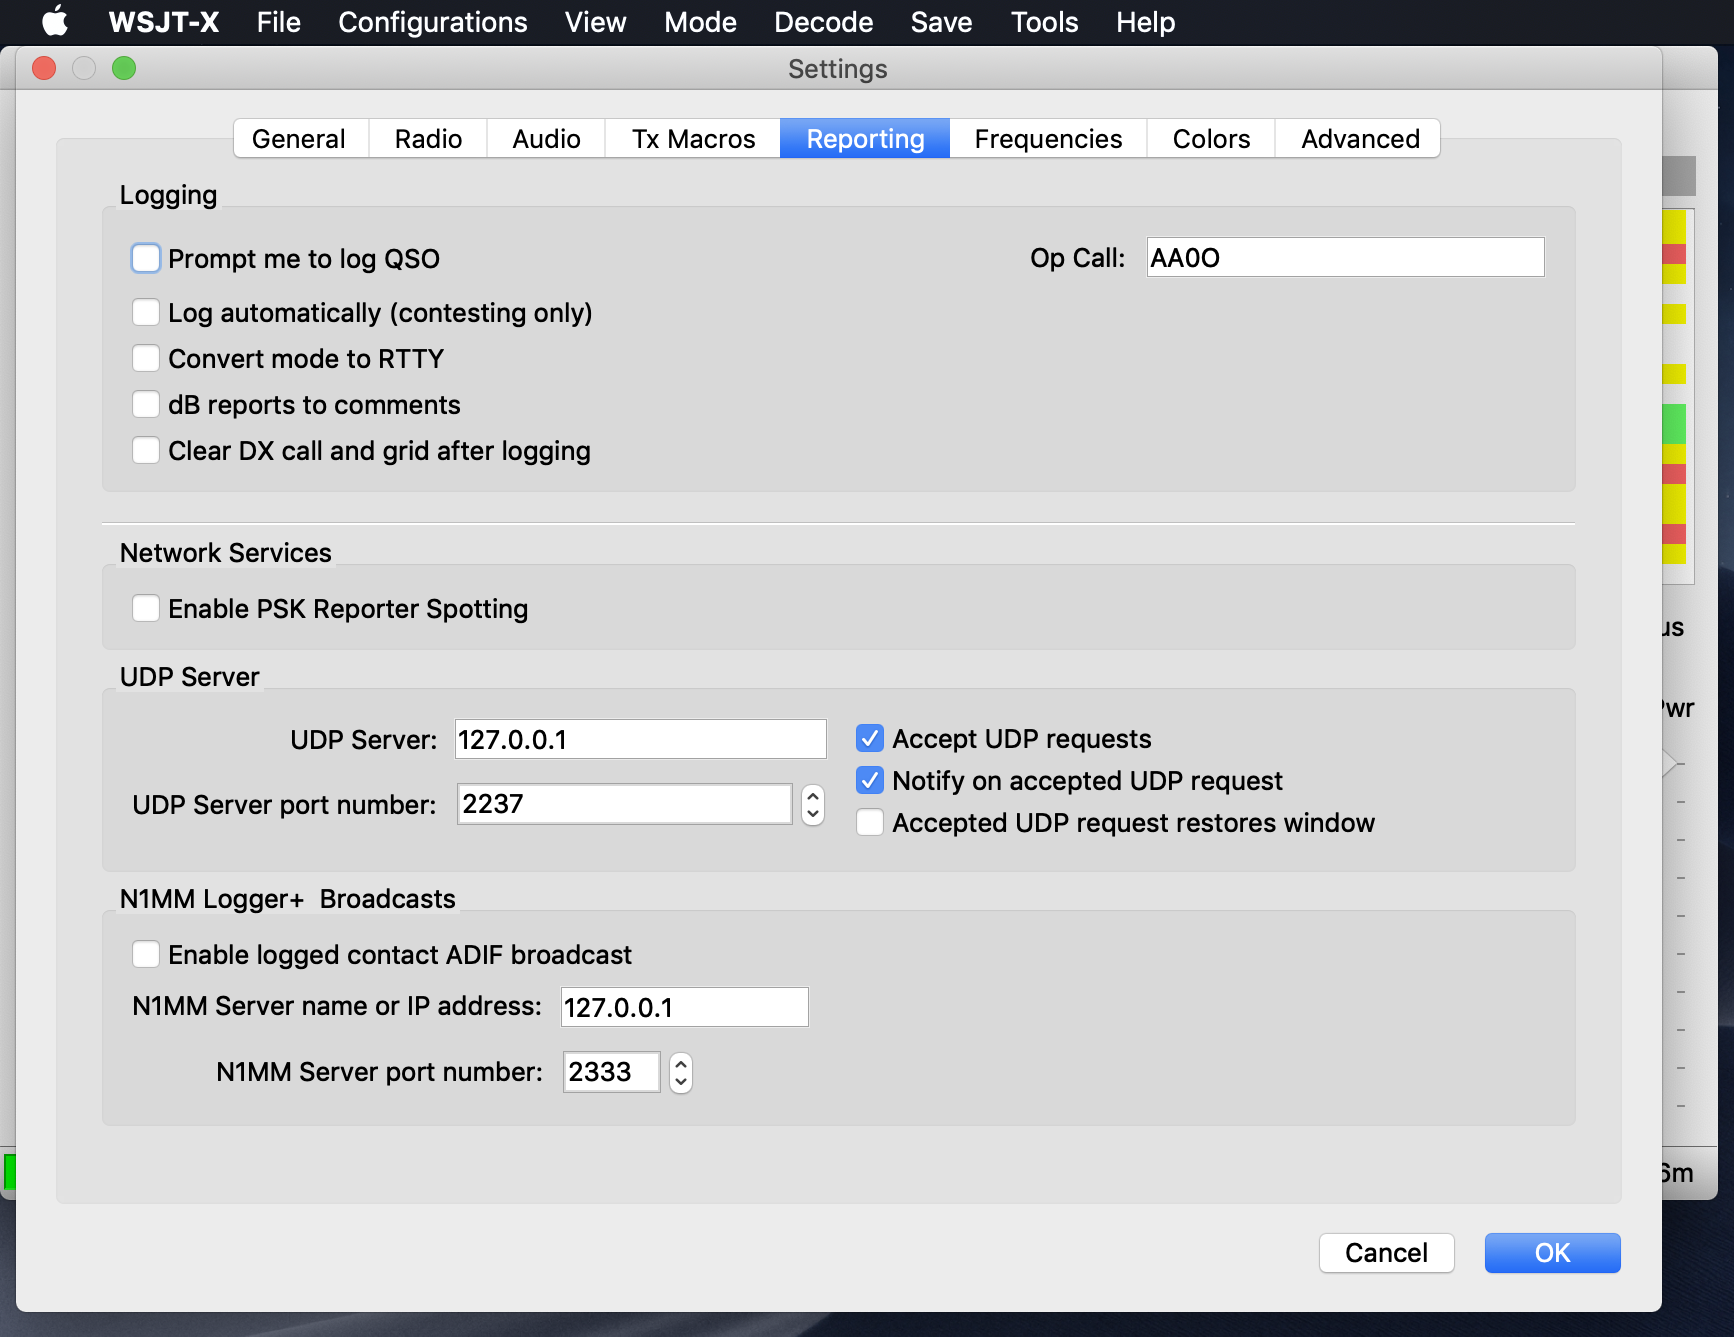Click the N1MM Server IP address field
1734x1337 pixels.
(685, 1007)
